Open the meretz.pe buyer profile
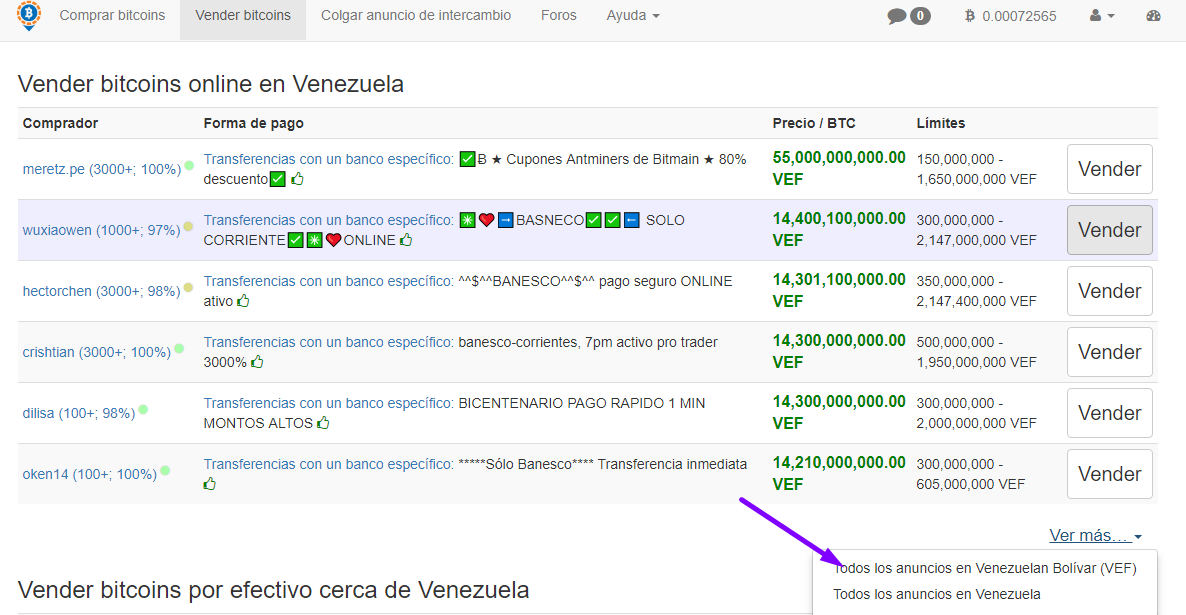The height and width of the screenshot is (615, 1186). [x=101, y=169]
